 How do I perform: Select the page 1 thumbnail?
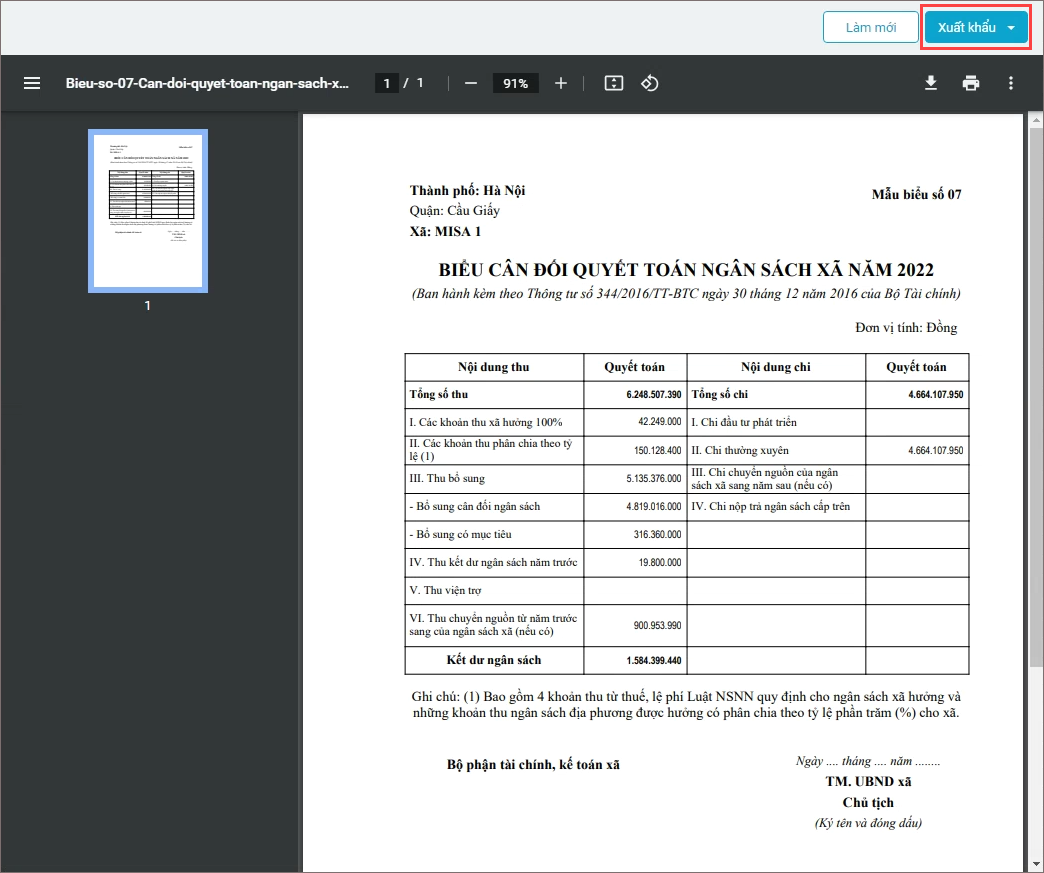(148, 211)
